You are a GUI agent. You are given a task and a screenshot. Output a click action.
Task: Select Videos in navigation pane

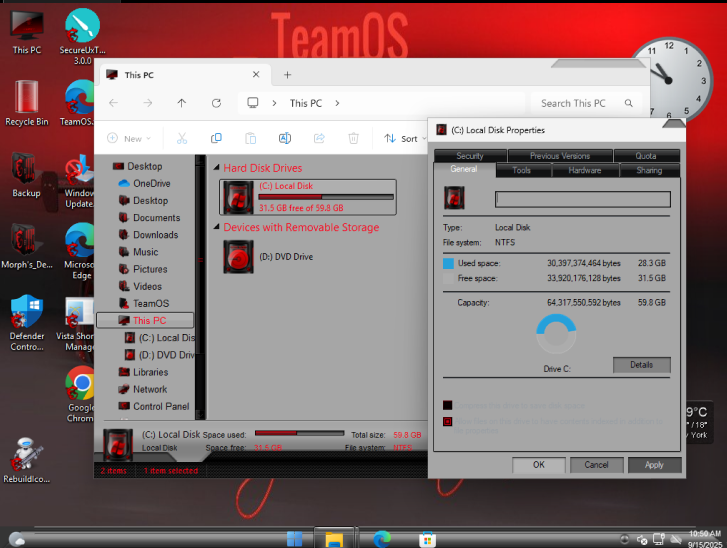coord(140,287)
